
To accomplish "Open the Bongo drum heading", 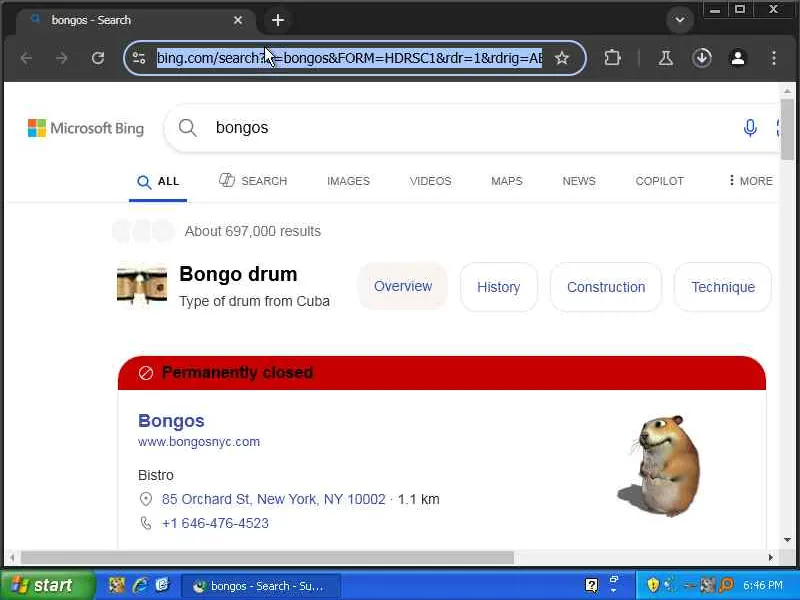I will tap(238, 274).
